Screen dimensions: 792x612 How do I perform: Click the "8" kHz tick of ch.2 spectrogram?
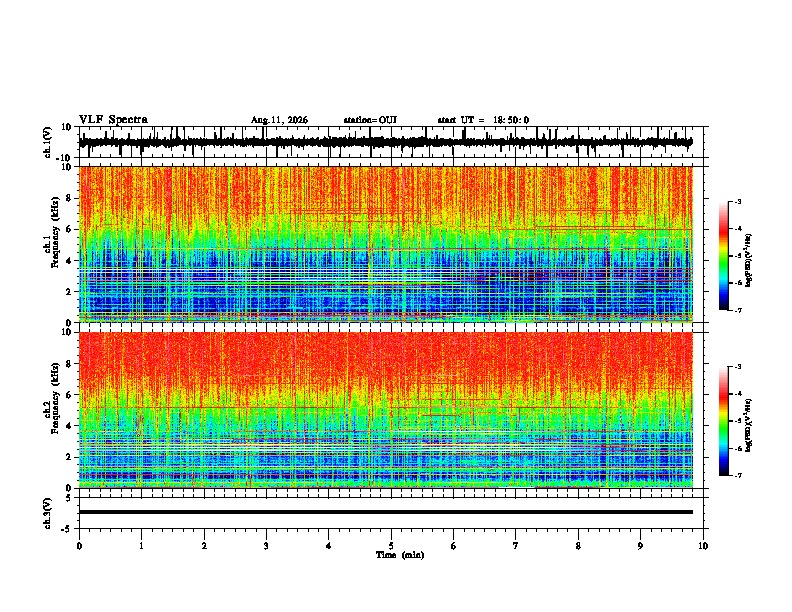[69, 364]
